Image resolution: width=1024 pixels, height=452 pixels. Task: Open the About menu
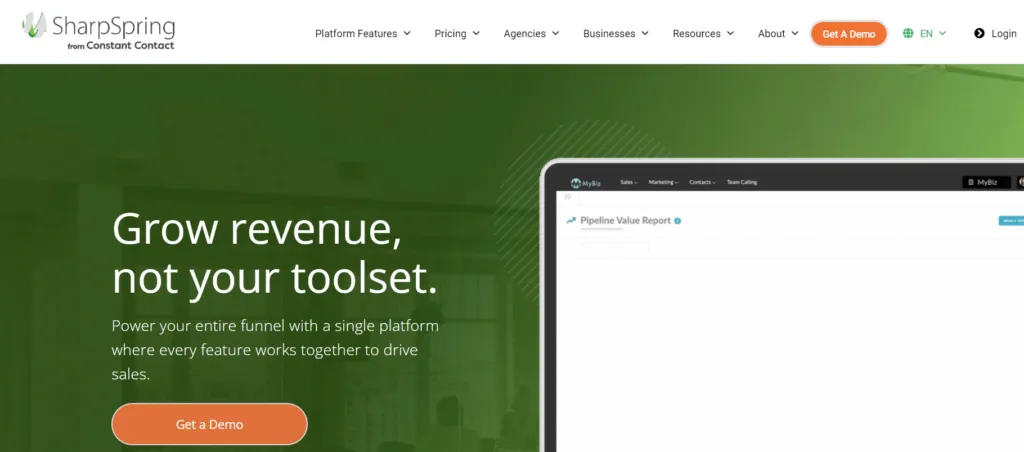[x=777, y=34]
